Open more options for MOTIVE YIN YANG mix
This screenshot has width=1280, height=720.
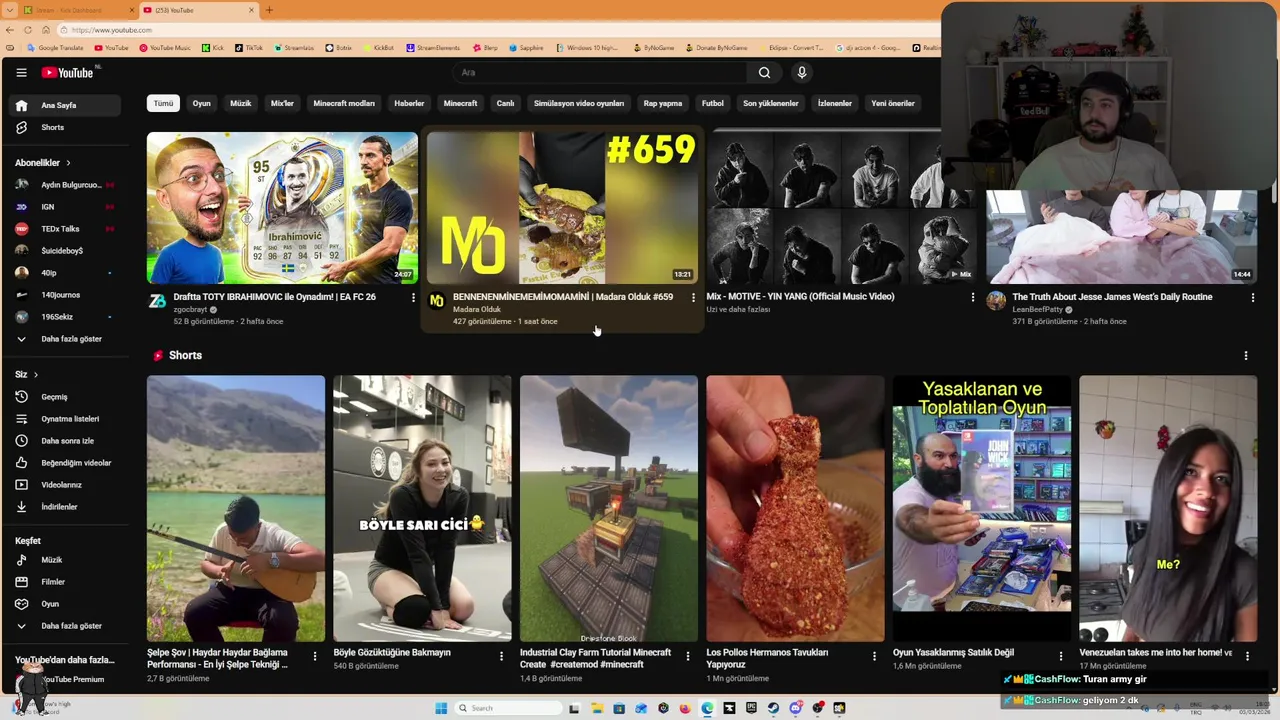coord(973,297)
